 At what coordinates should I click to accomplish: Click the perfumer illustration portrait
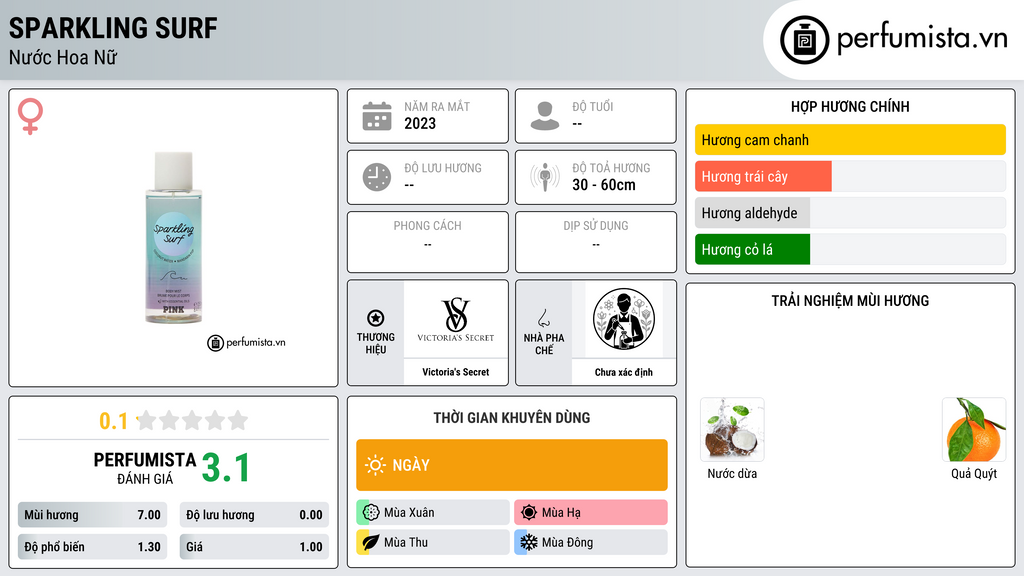(x=624, y=319)
